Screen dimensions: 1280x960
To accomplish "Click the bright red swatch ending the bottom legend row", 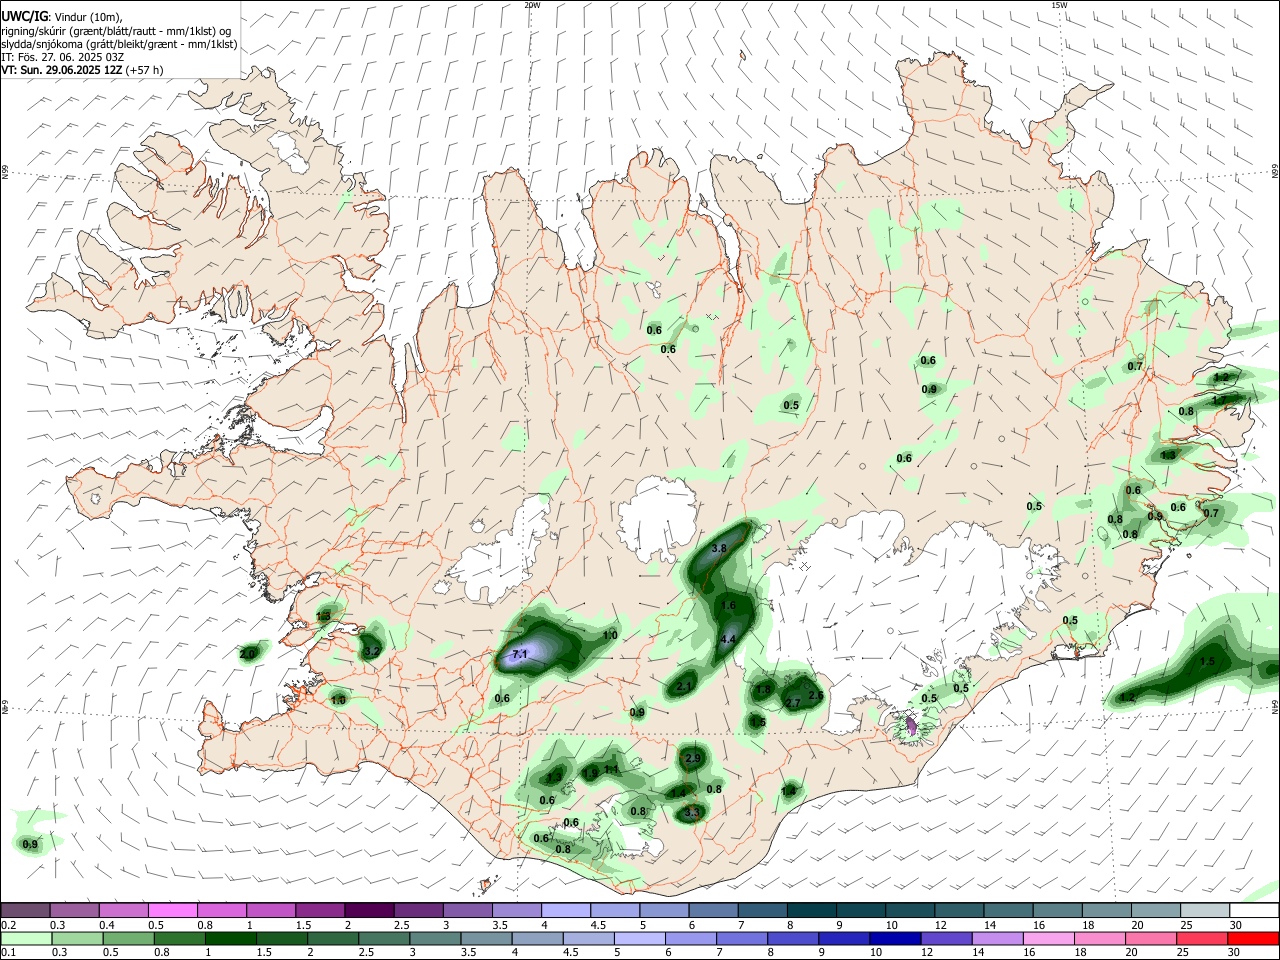I will [1254, 939].
